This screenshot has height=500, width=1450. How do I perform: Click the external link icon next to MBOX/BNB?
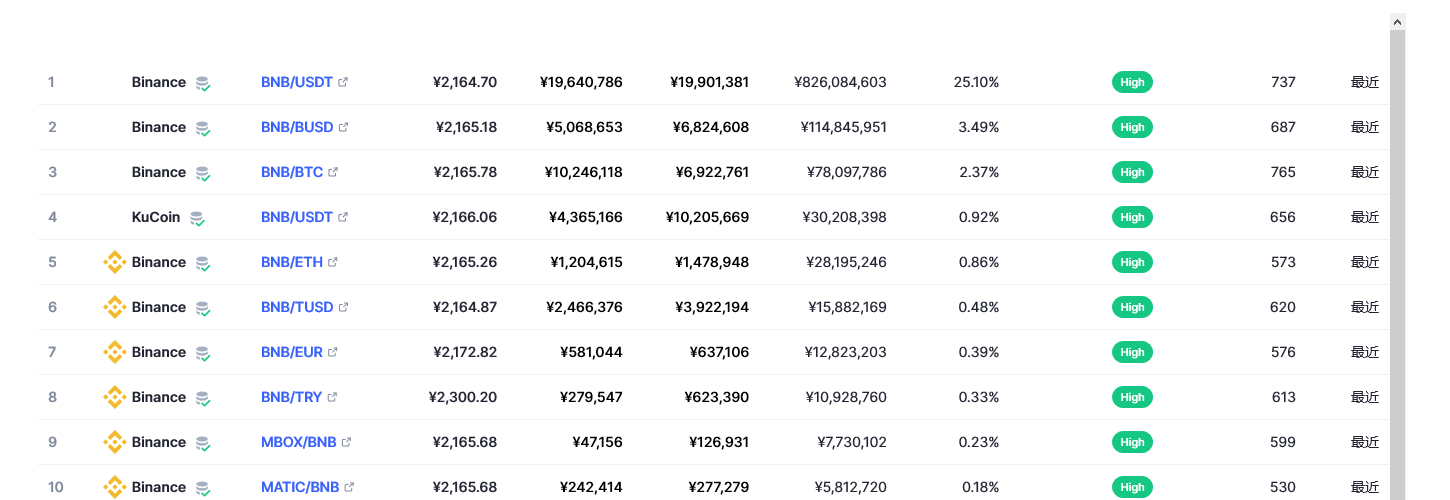click(x=347, y=442)
